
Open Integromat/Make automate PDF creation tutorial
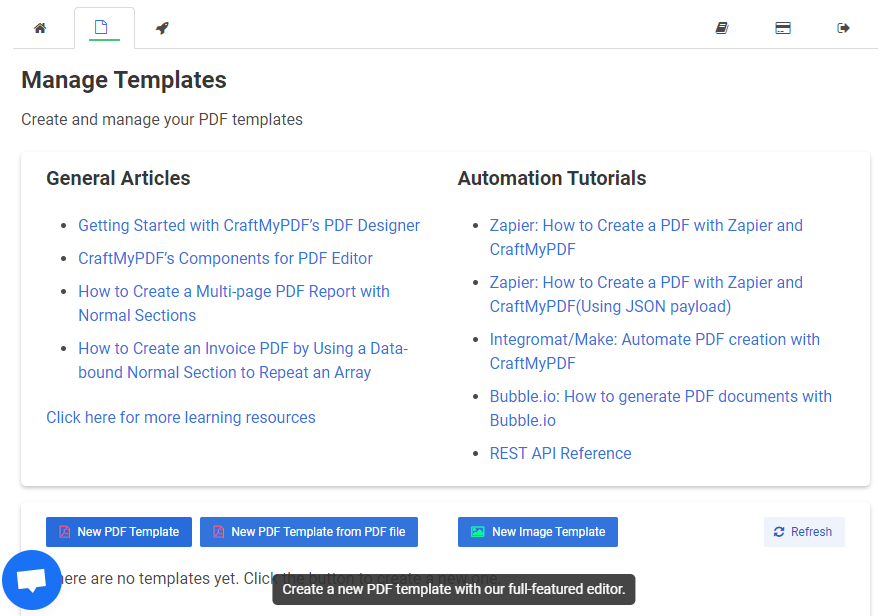pyautogui.click(x=655, y=351)
